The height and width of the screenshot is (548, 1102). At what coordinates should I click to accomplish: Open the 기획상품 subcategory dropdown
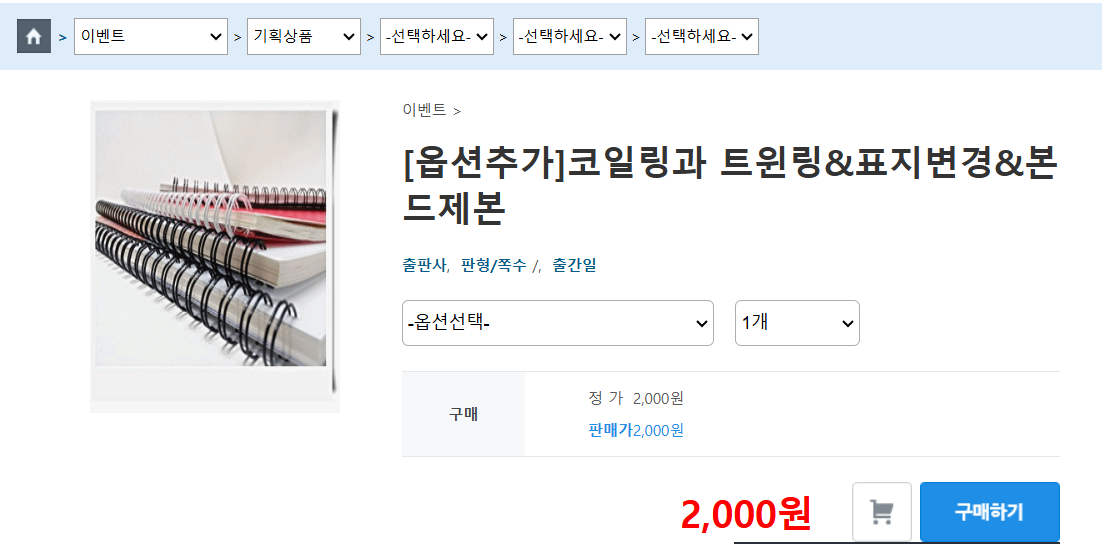click(304, 37)
